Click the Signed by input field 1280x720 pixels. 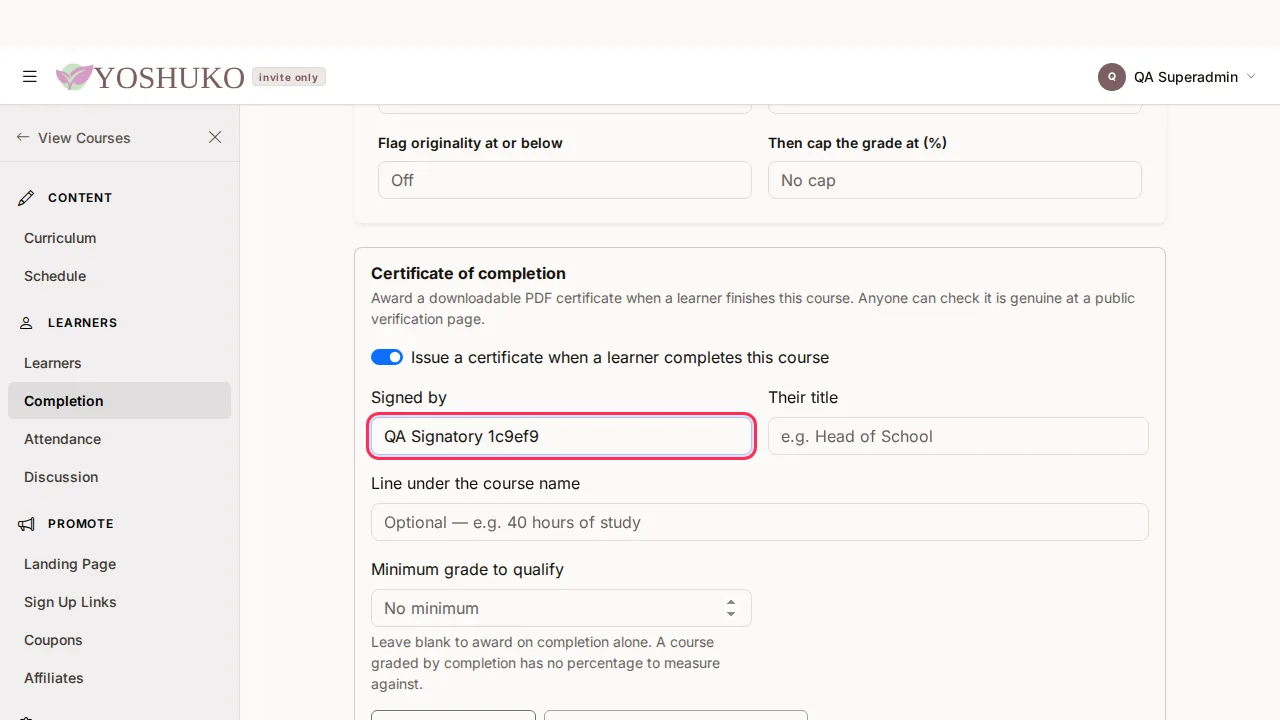tap(561, 436)
